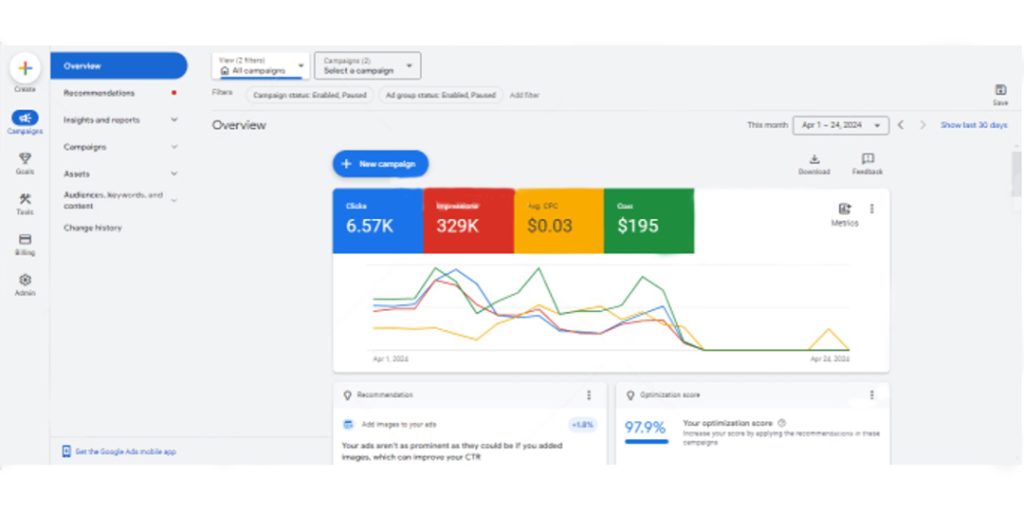This screenshot has height=512, width=1024.
Task: Open Admin gear icon
Action: pos(25,281)
